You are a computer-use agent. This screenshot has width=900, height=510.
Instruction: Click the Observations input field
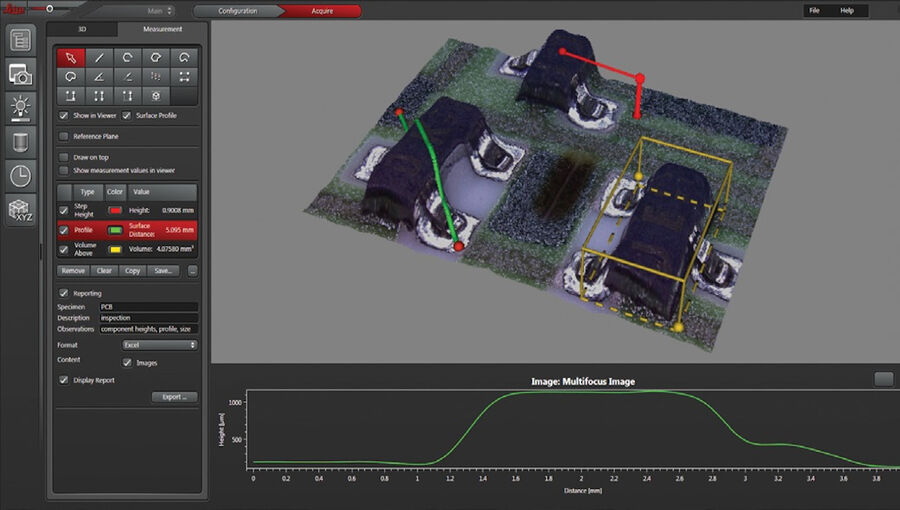coord(149,329)
